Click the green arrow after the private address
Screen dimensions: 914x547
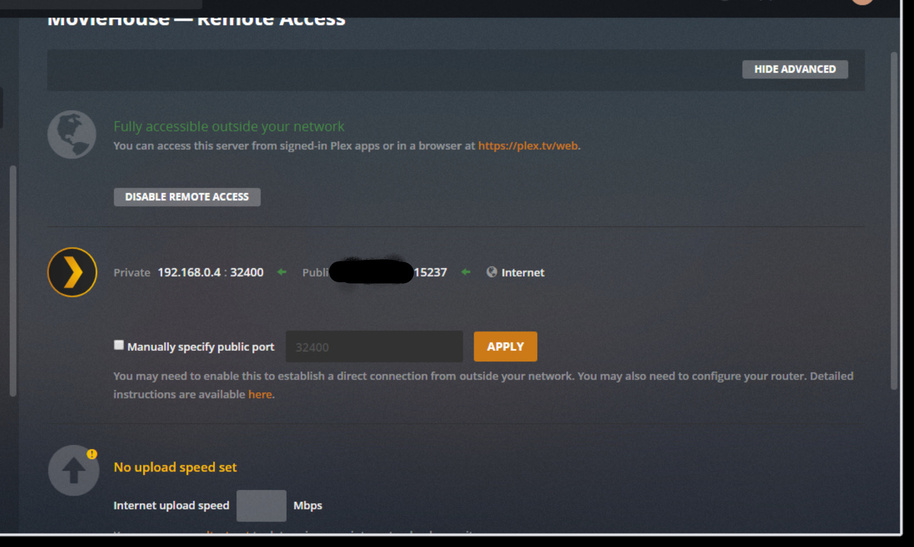point(282,272)
